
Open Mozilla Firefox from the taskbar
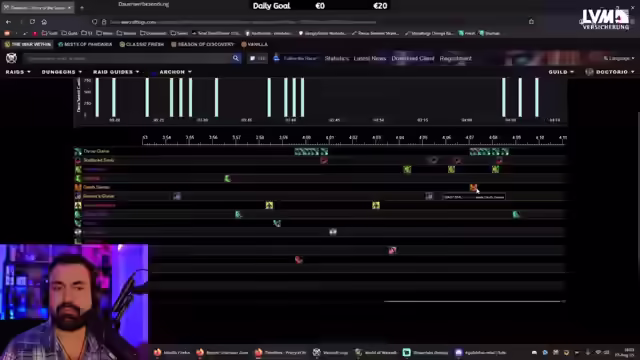[x=172, y=352]
